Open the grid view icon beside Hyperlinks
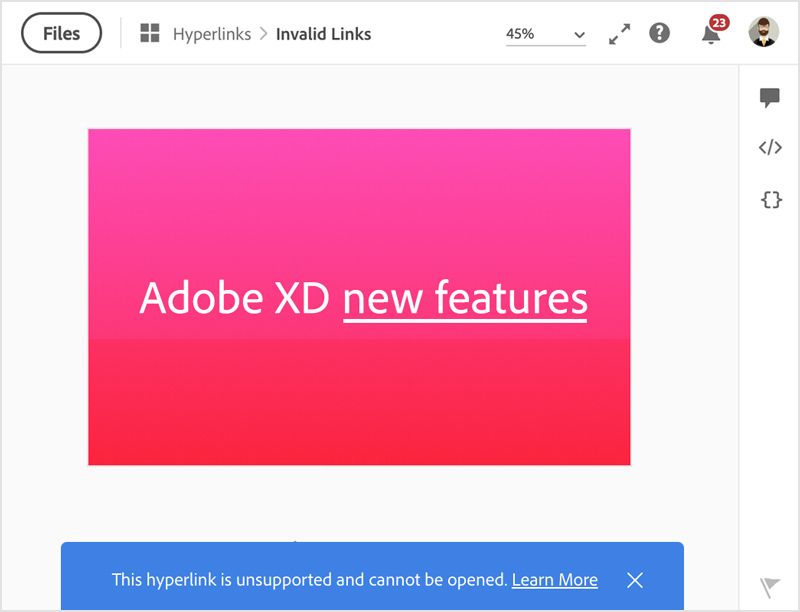The width and height of the screenshot is (800, 612). (x=150, y=34)
